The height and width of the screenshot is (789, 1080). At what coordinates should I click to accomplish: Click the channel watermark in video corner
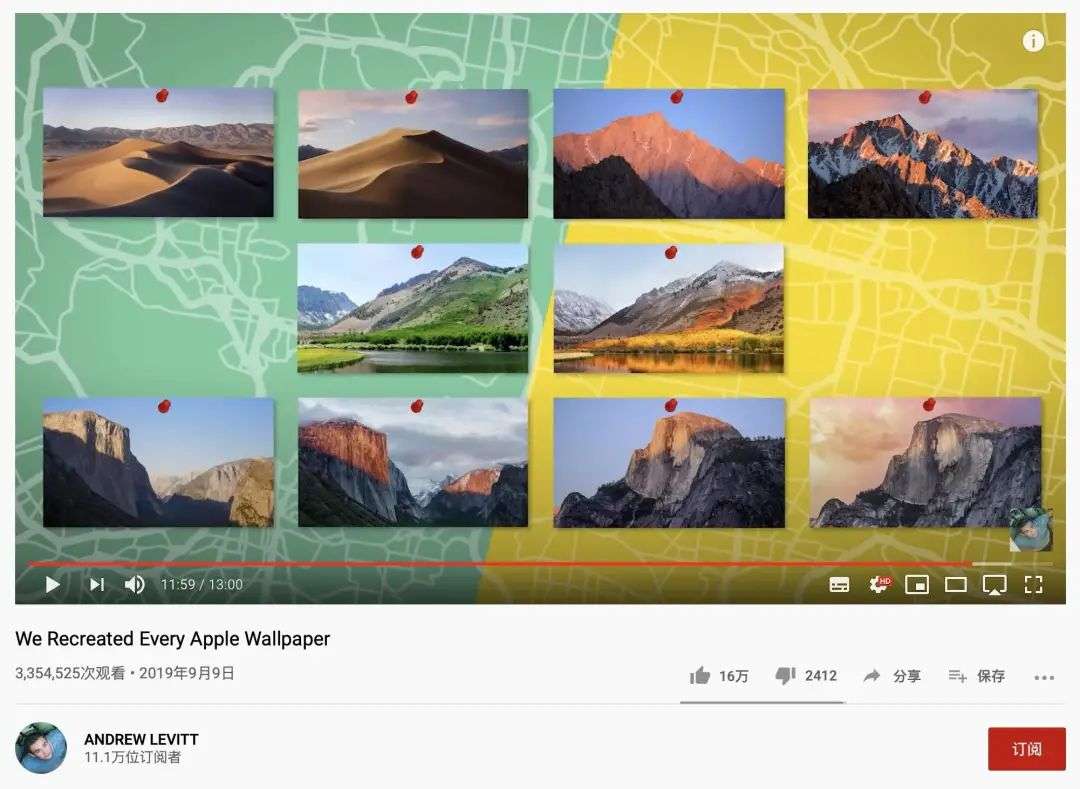tap(1030, 529)
